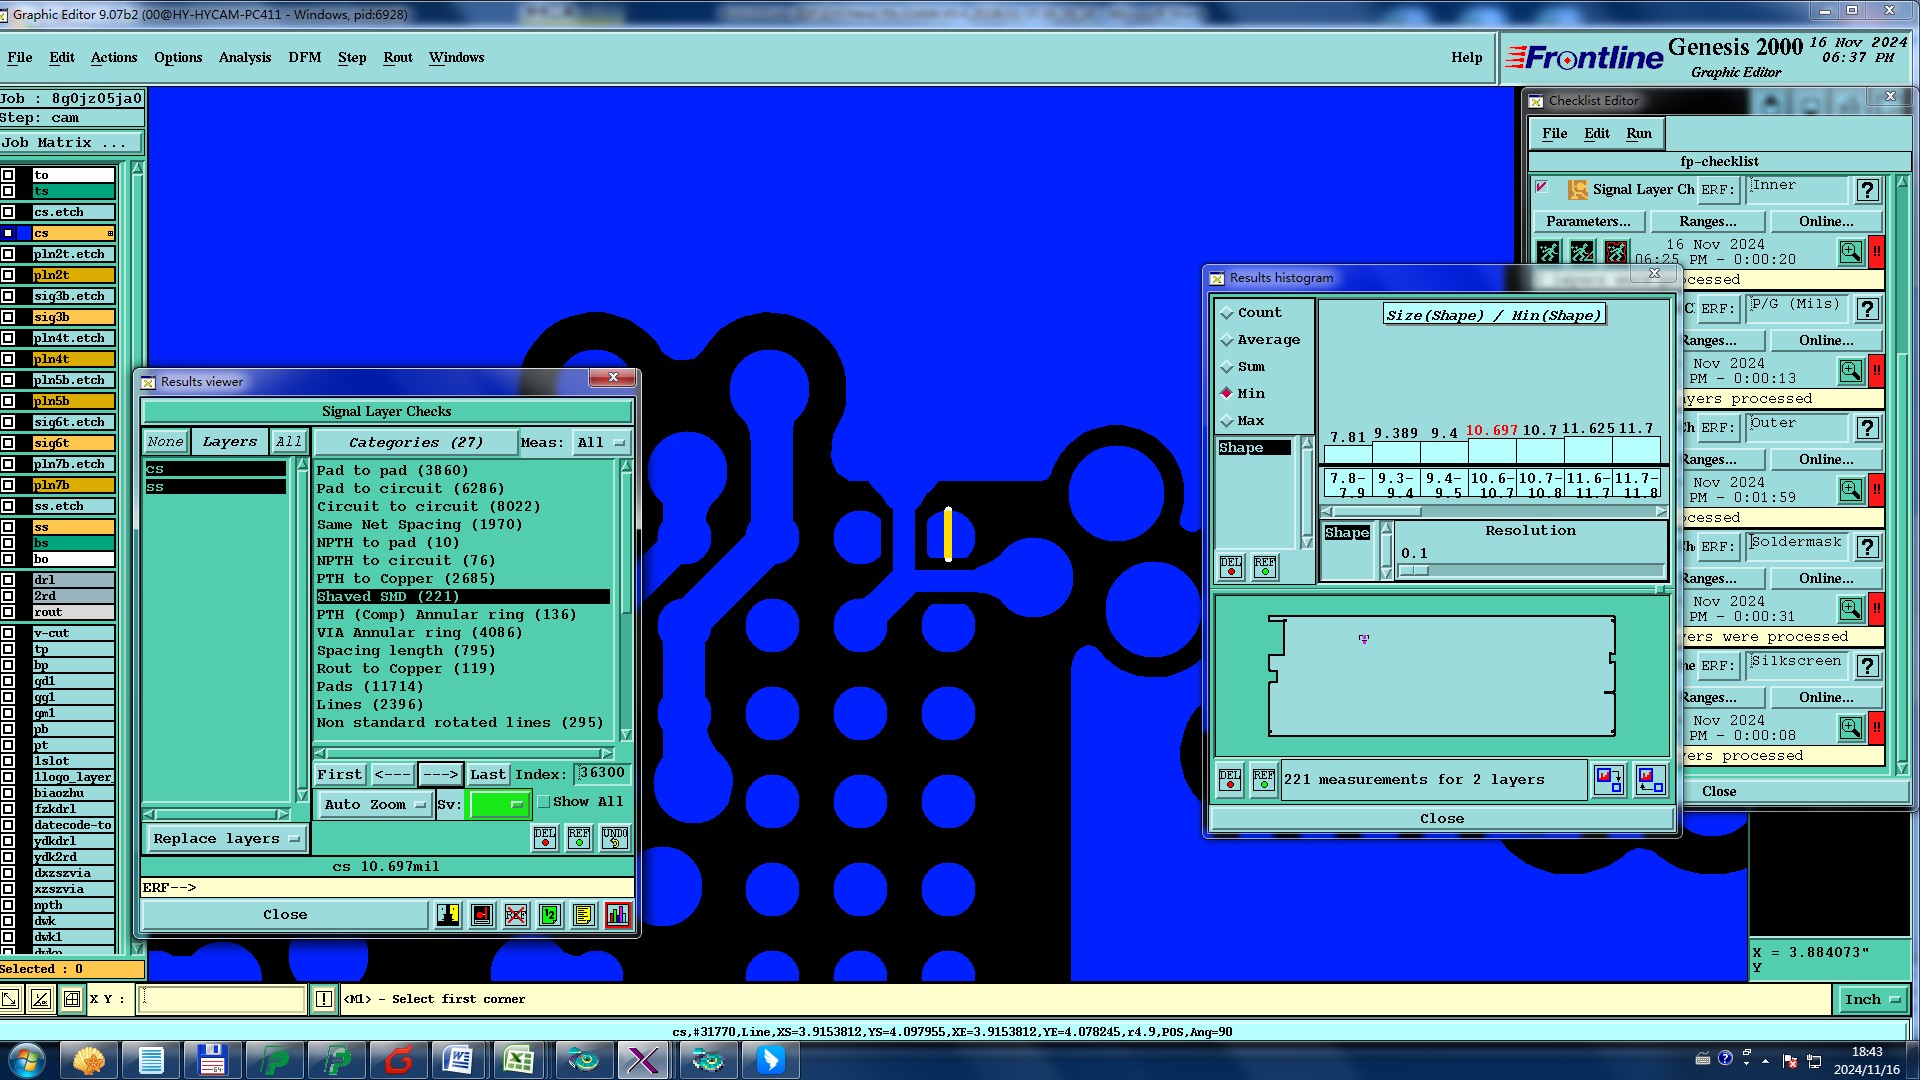Click the help question mark beside Soldermask ERF
Viewport: 1920px width, 1080px height.
(x=1866, y=547)
